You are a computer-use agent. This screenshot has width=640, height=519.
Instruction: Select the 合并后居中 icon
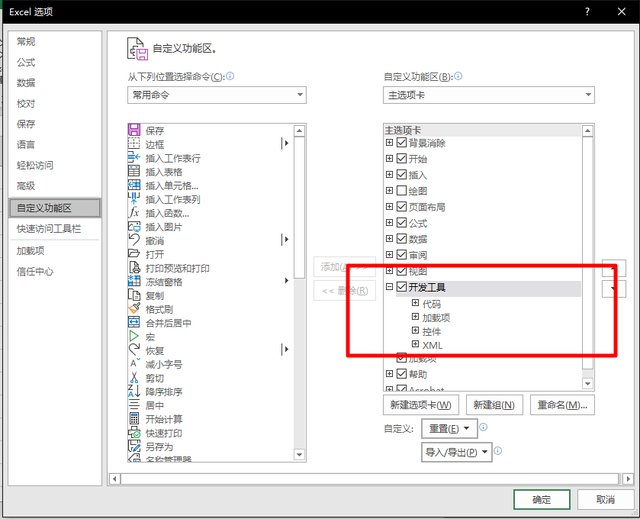[134, 322]
